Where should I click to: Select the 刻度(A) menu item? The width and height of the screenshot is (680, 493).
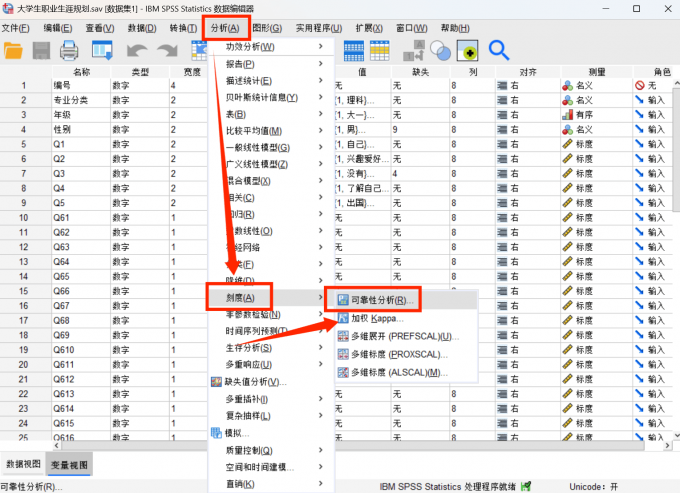[271, 297]
